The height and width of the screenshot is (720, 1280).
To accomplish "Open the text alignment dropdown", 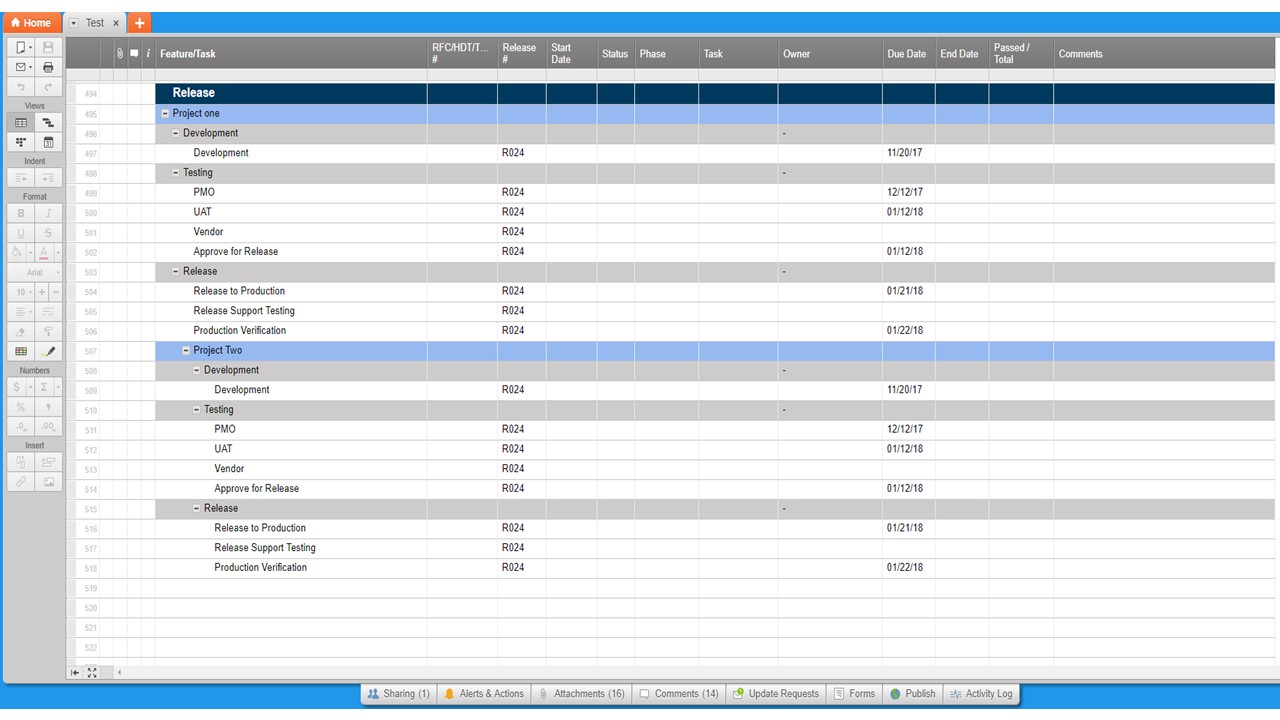I will point(21,312).
